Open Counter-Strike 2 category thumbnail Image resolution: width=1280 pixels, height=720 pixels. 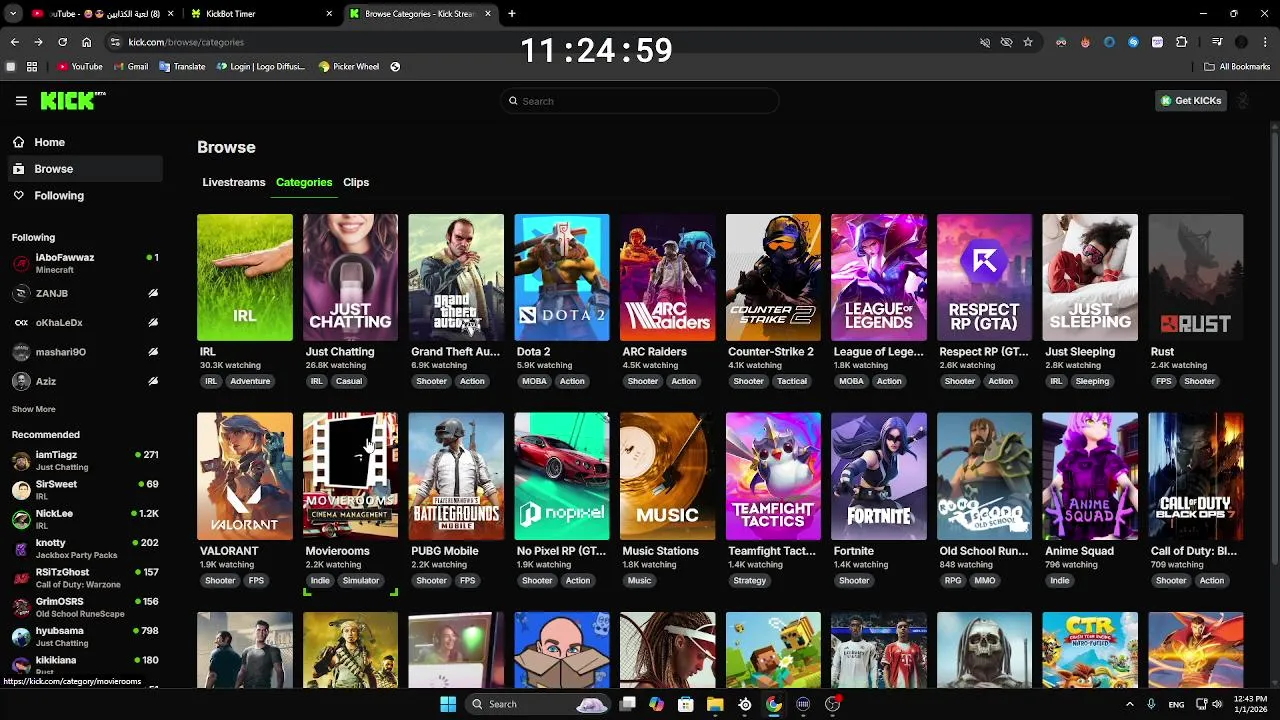click(773, 277)
